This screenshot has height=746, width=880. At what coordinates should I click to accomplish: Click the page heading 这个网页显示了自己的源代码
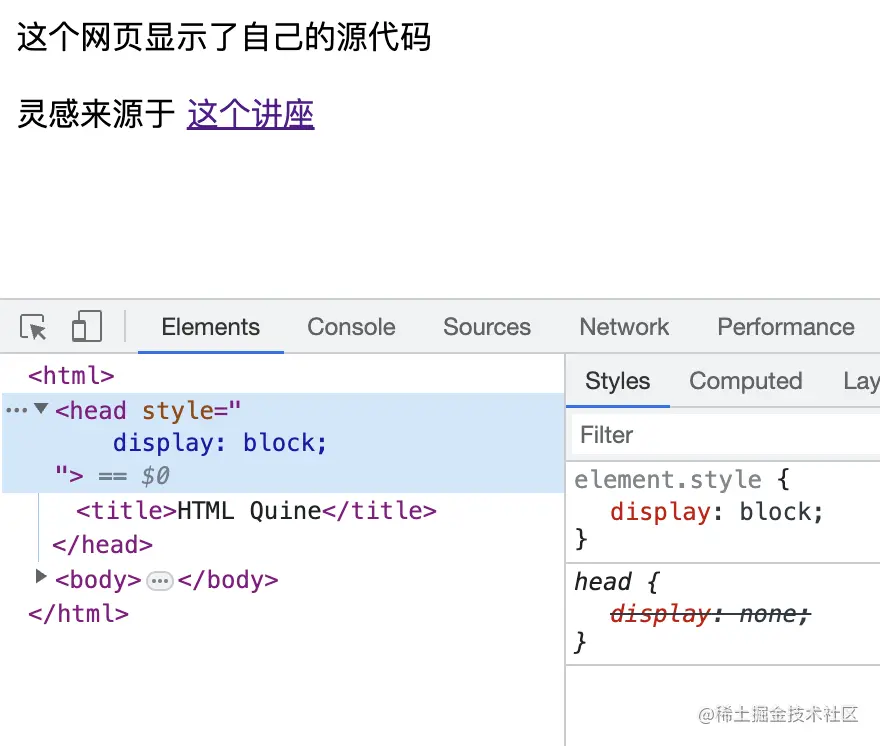pyautogui.click(x=224, y=38)
